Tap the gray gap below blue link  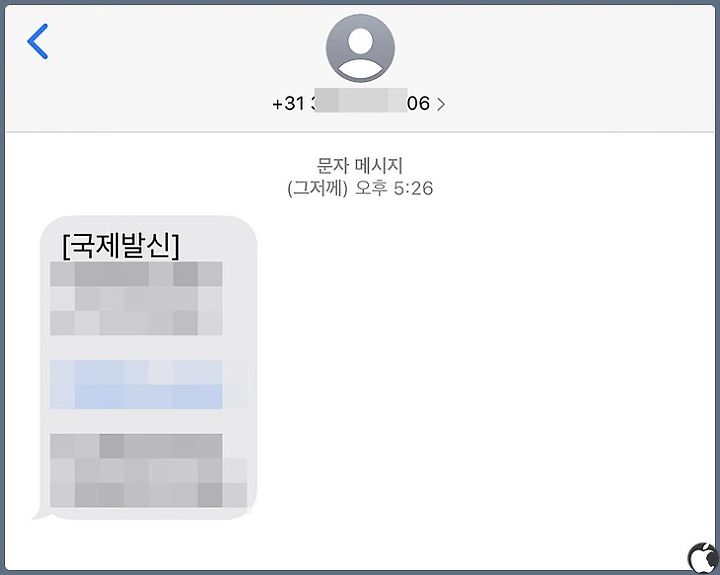click(136, 421)
